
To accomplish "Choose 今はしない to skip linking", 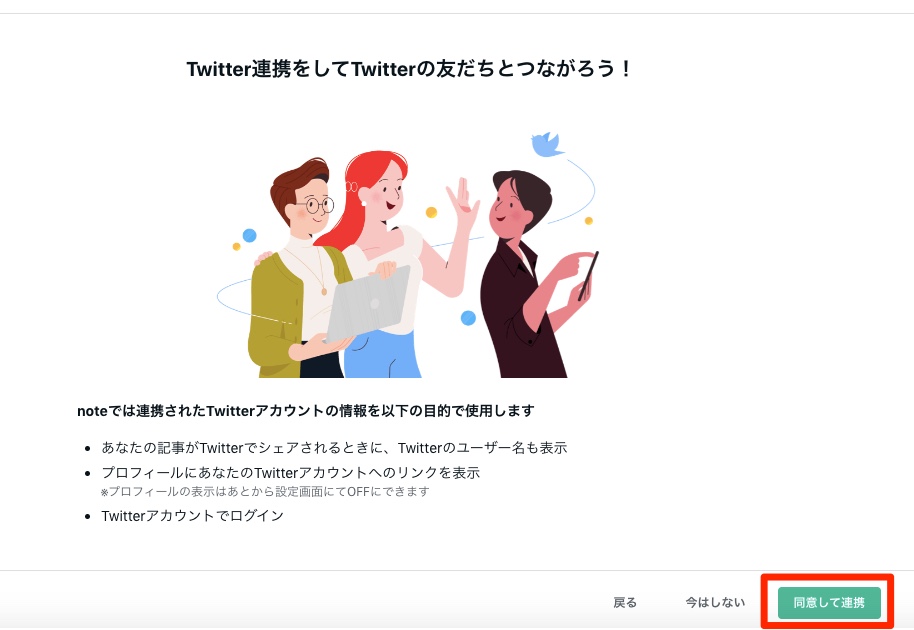I will pyautogui.click(x=715, y=603).
